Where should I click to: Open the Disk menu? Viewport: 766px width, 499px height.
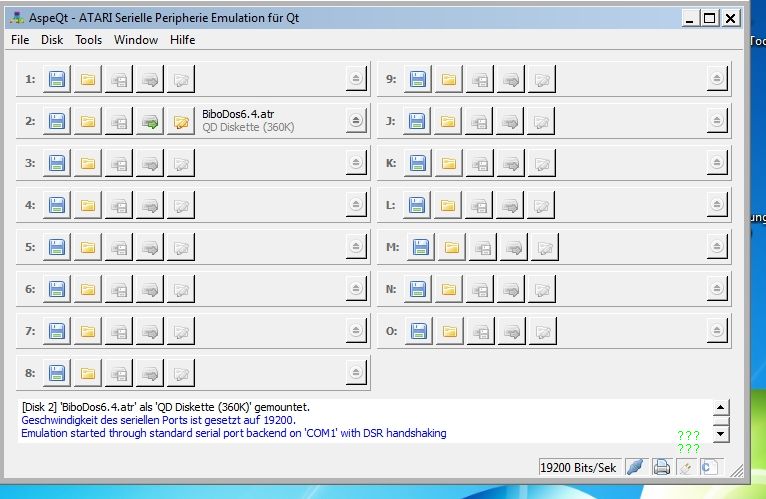[52, 40]
